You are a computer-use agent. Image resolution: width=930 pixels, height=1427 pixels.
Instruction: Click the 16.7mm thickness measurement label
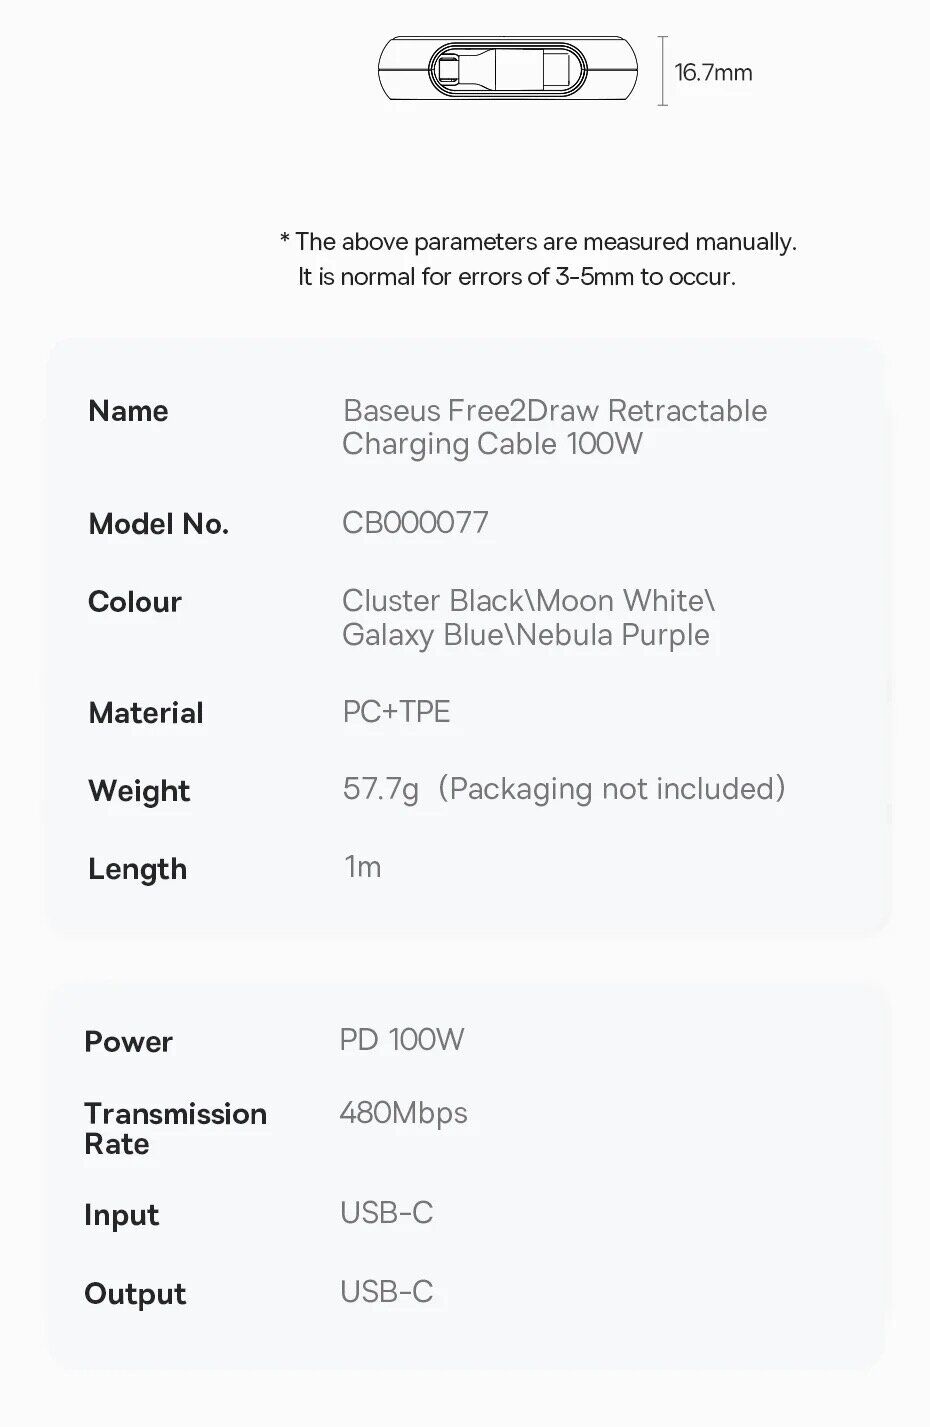[x=712, y=72]
